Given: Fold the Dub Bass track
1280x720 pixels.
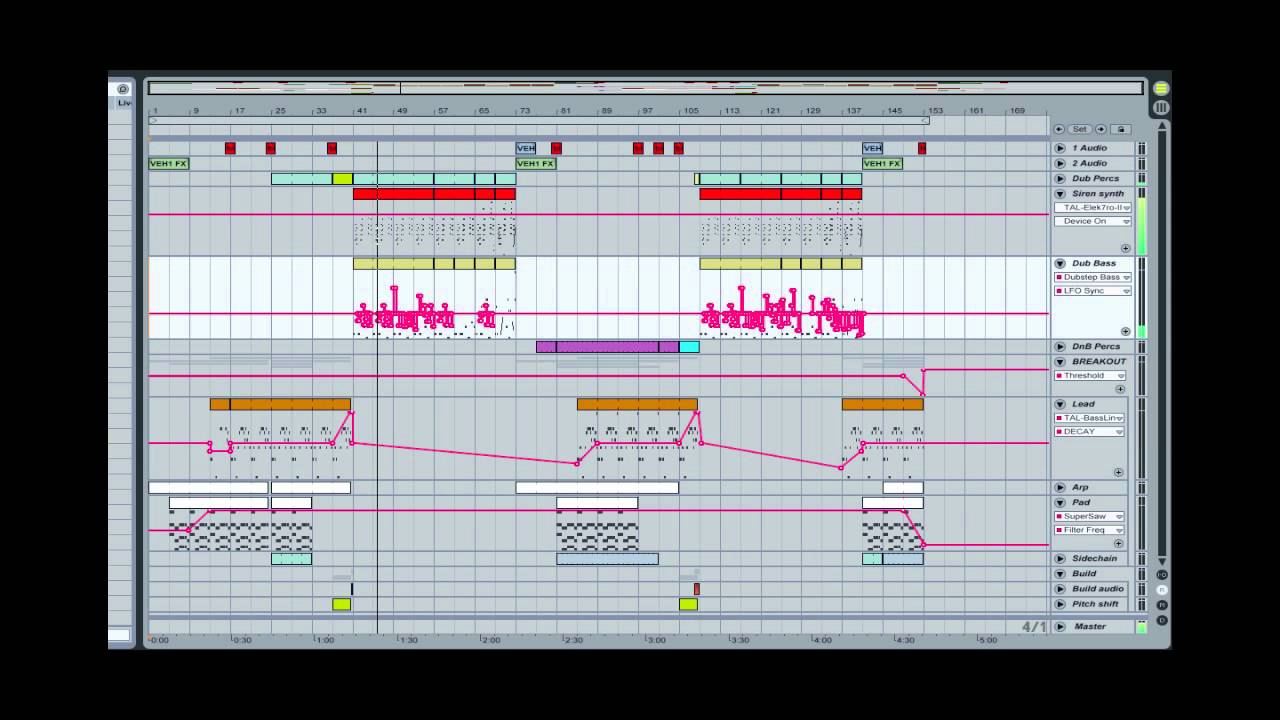Looking at the screenshot, I should pos(1060,263).
